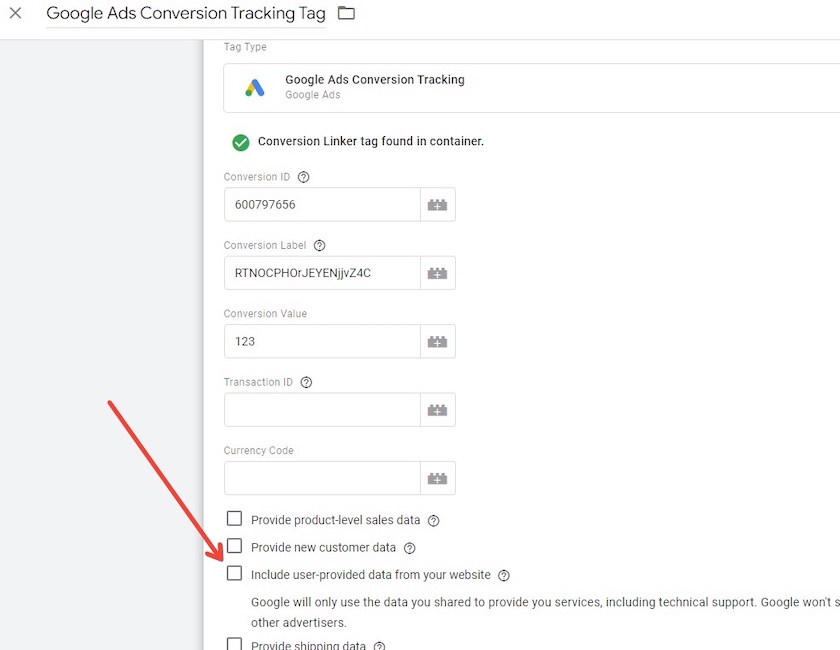Enable Provide product-level sales data checkbox
The image size is (840, 650).
[x=235, y=519]
